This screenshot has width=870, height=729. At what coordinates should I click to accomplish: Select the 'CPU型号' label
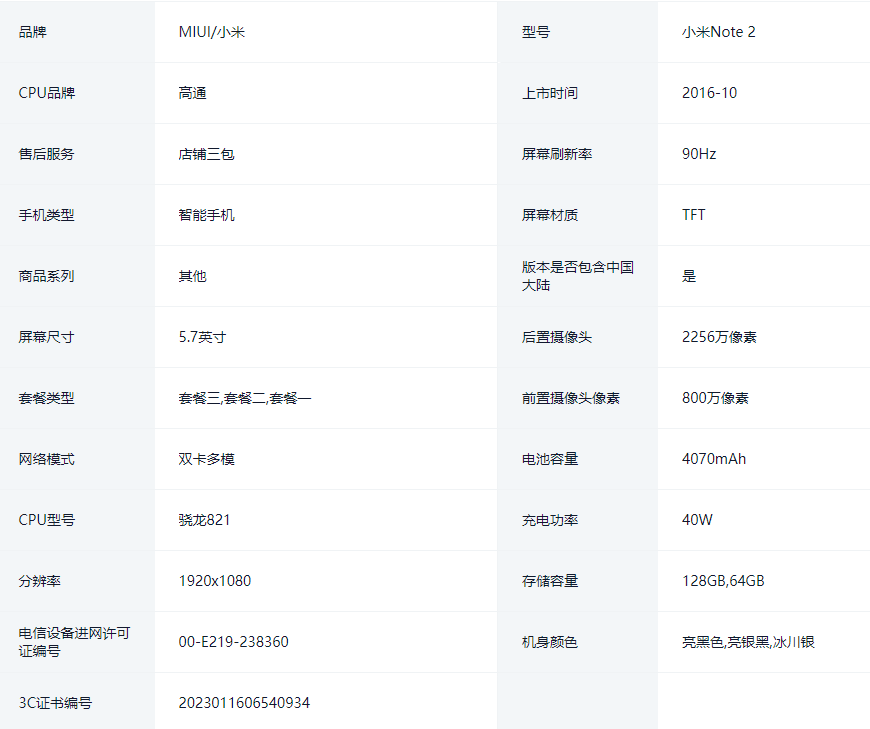(x=47, y=520)
